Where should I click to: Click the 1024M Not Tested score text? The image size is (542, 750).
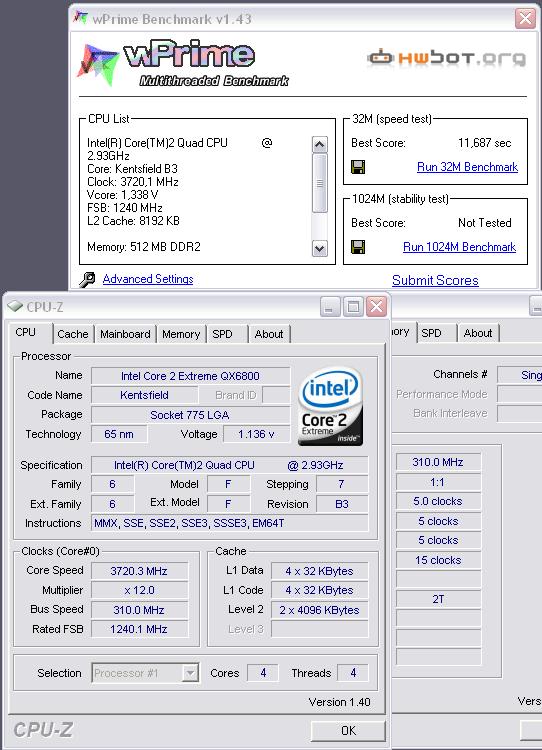click(485, 222)
